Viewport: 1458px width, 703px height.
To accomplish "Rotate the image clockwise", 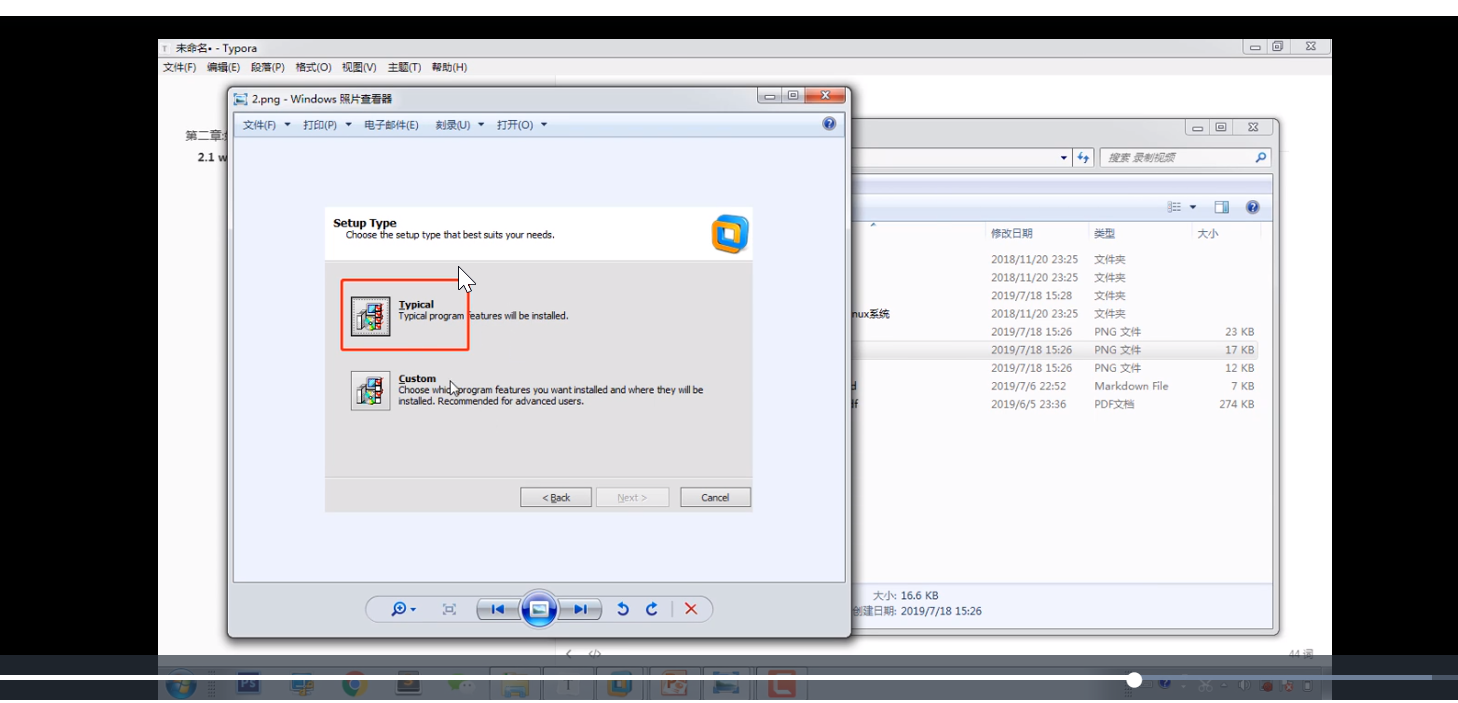I will coord(652,609).
